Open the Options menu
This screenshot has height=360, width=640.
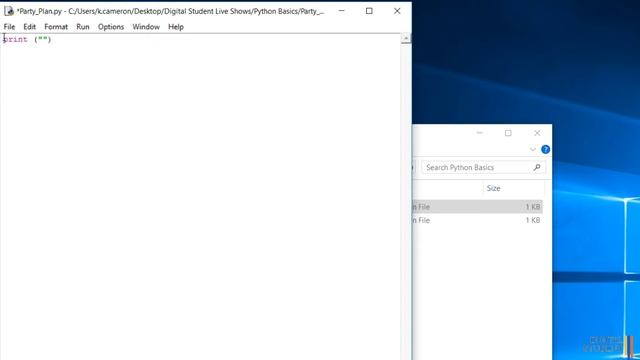111,27
